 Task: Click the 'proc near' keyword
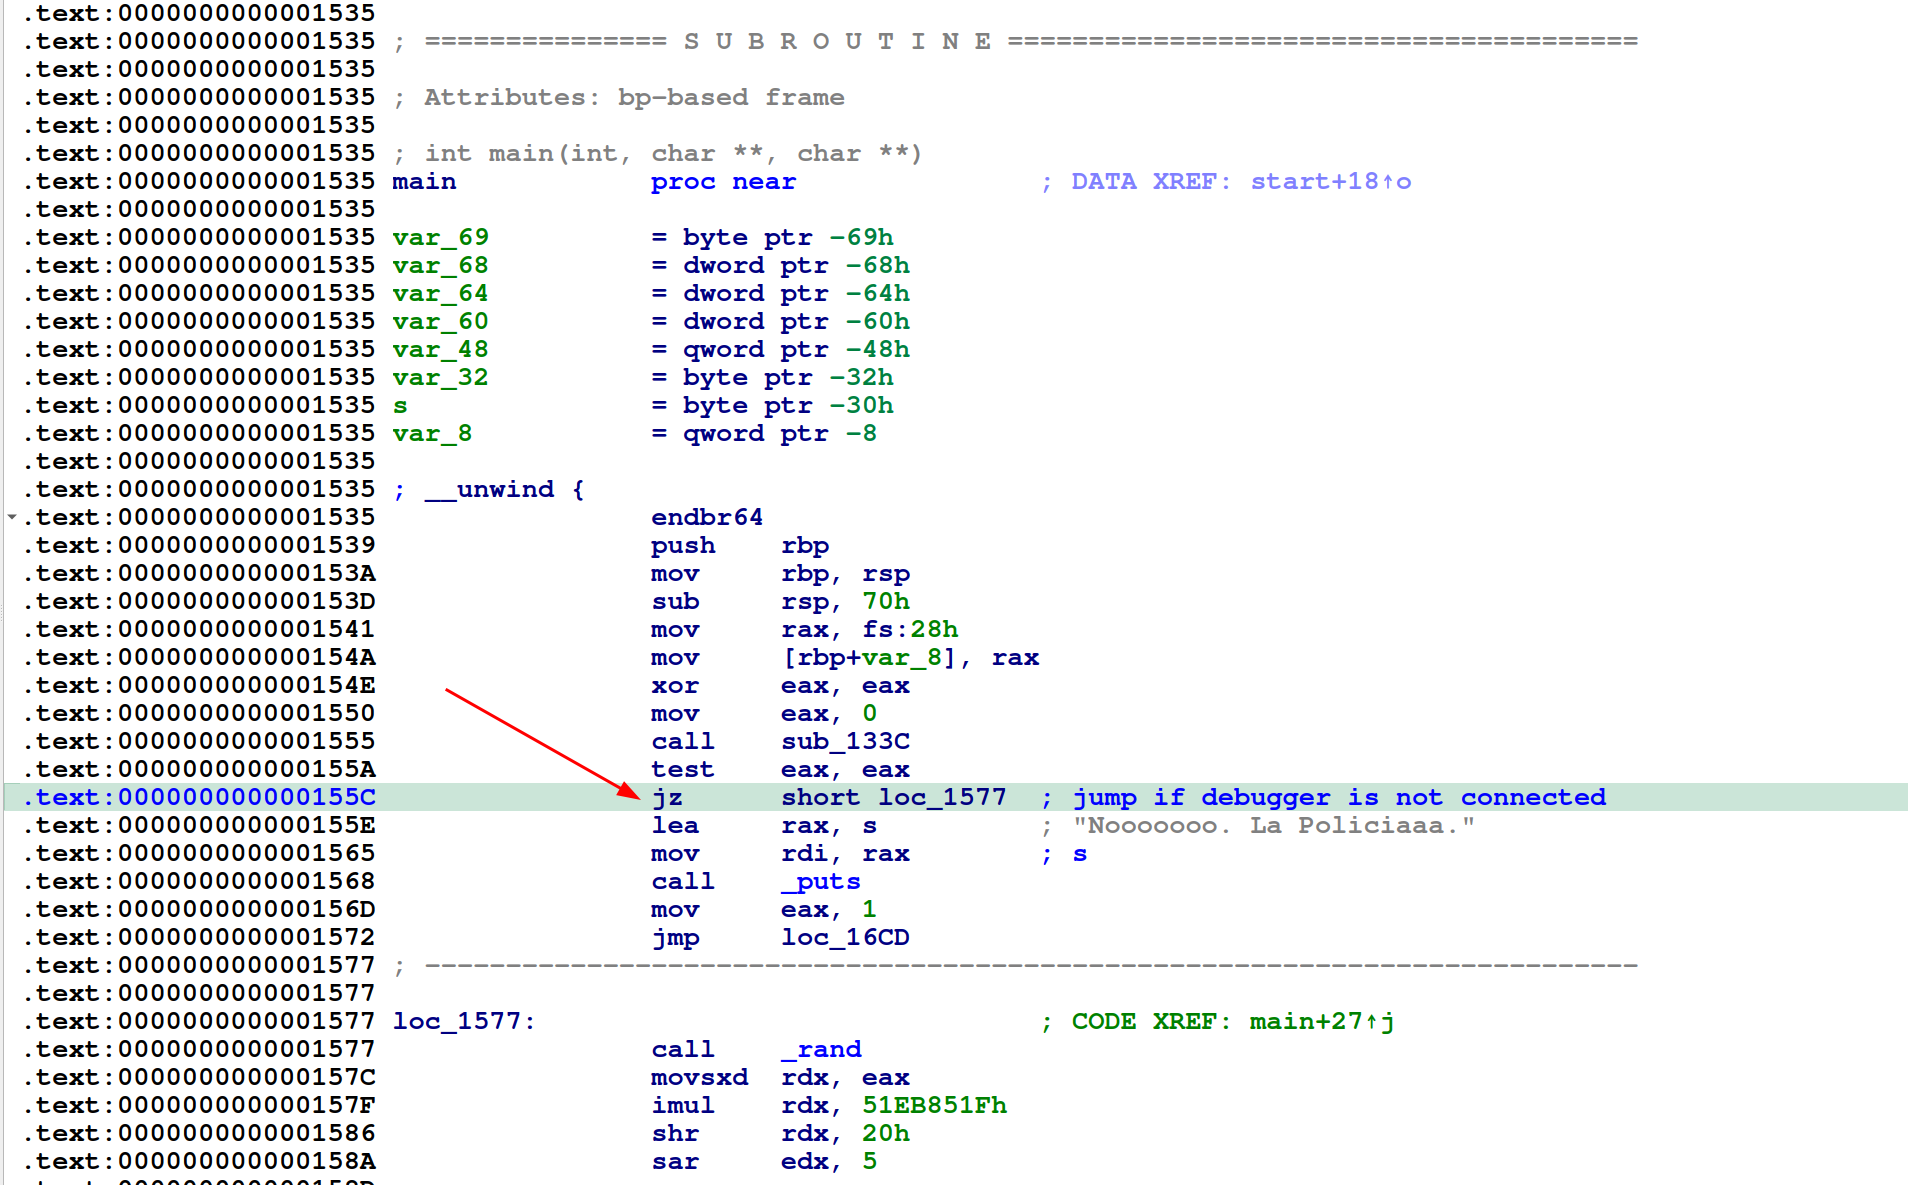click(x=723, y=181)
